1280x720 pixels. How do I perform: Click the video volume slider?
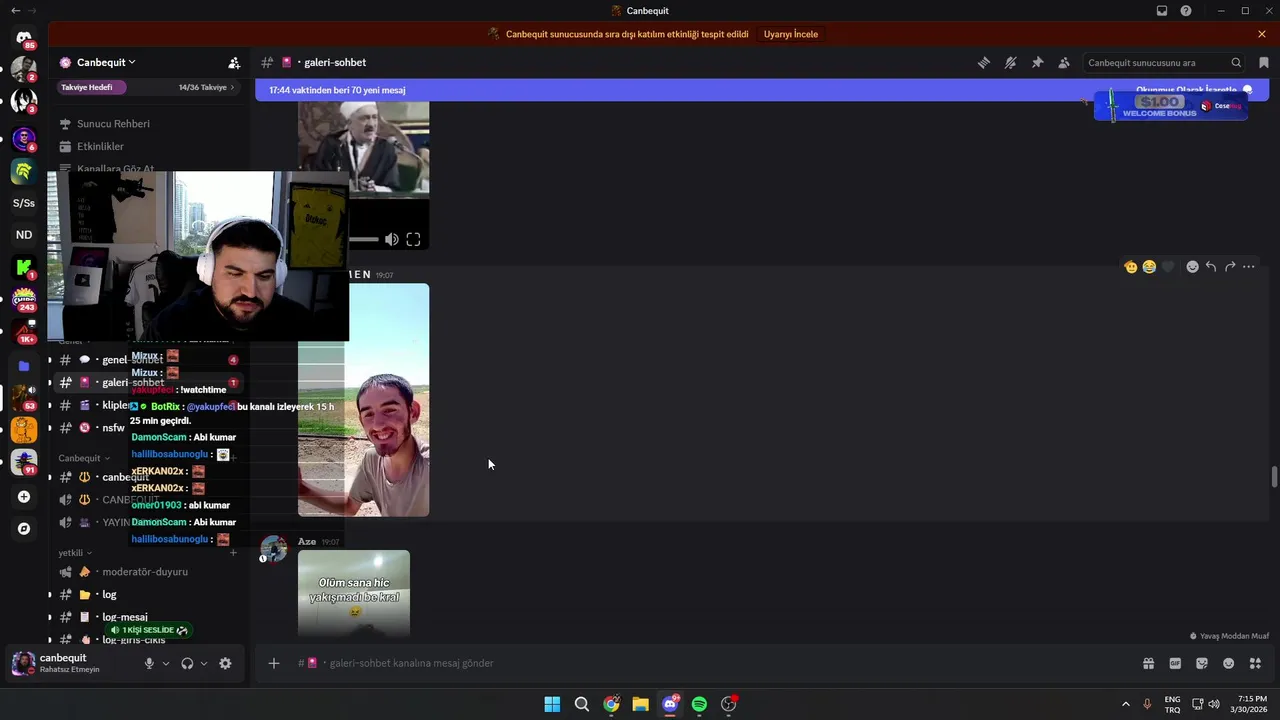coord(364,239)
